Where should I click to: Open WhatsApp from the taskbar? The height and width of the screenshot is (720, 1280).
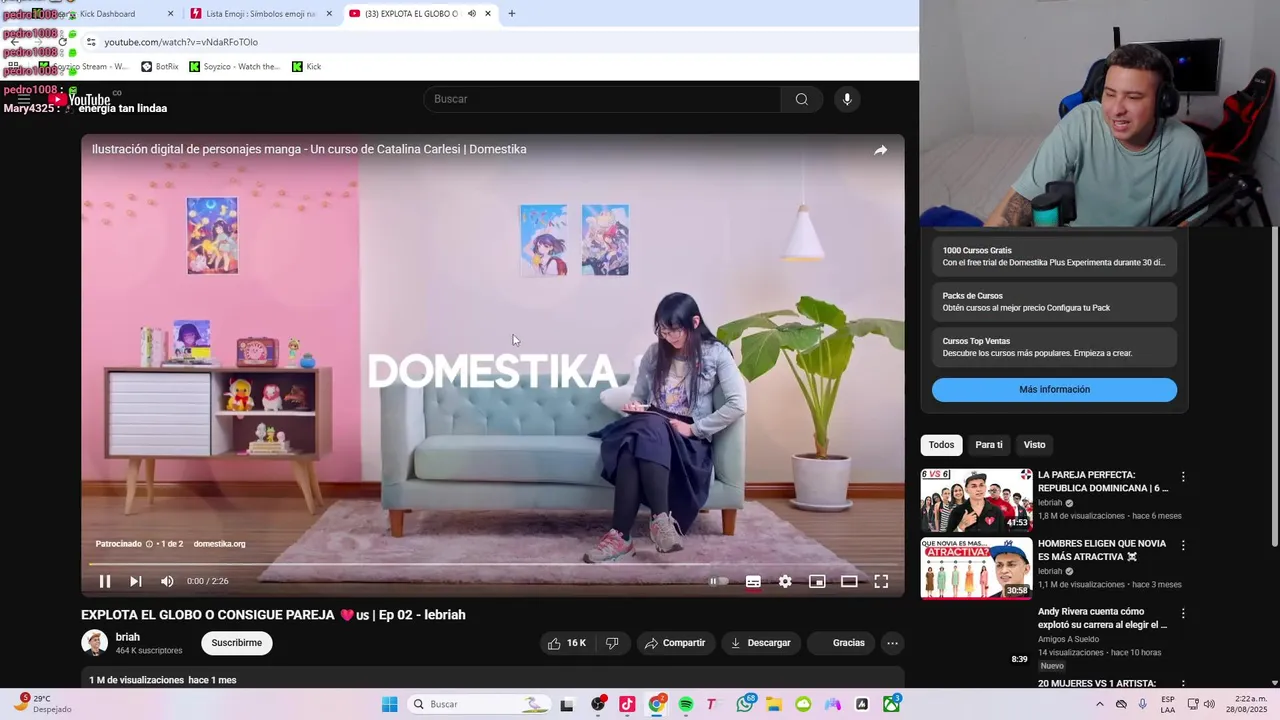745,704
